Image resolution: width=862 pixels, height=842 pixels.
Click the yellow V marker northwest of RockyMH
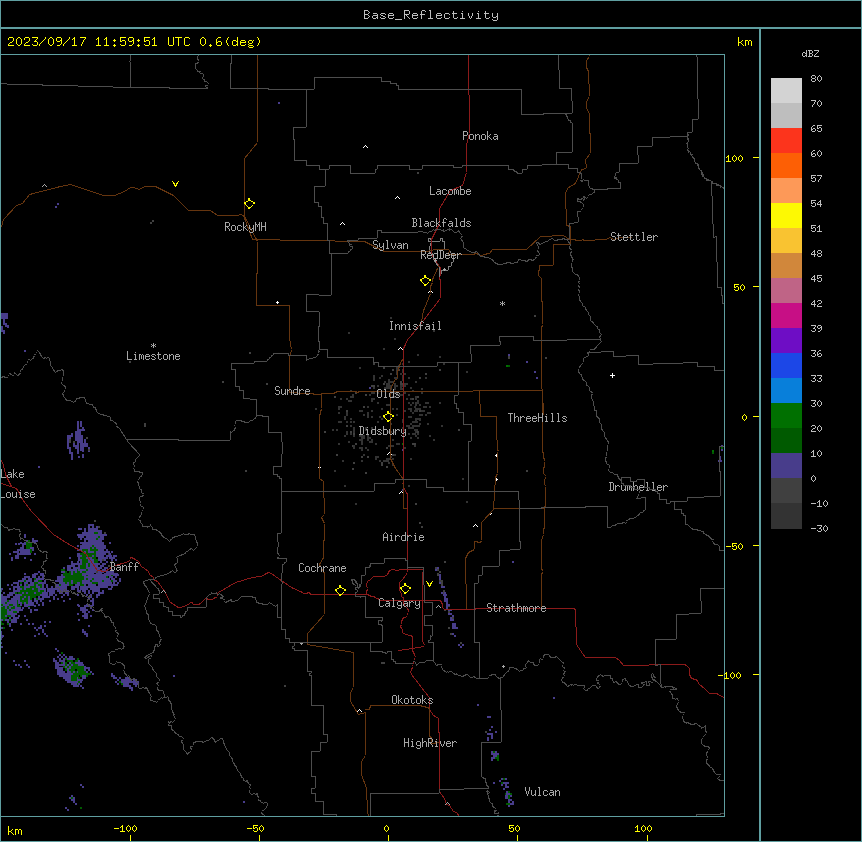coord(175,184)
